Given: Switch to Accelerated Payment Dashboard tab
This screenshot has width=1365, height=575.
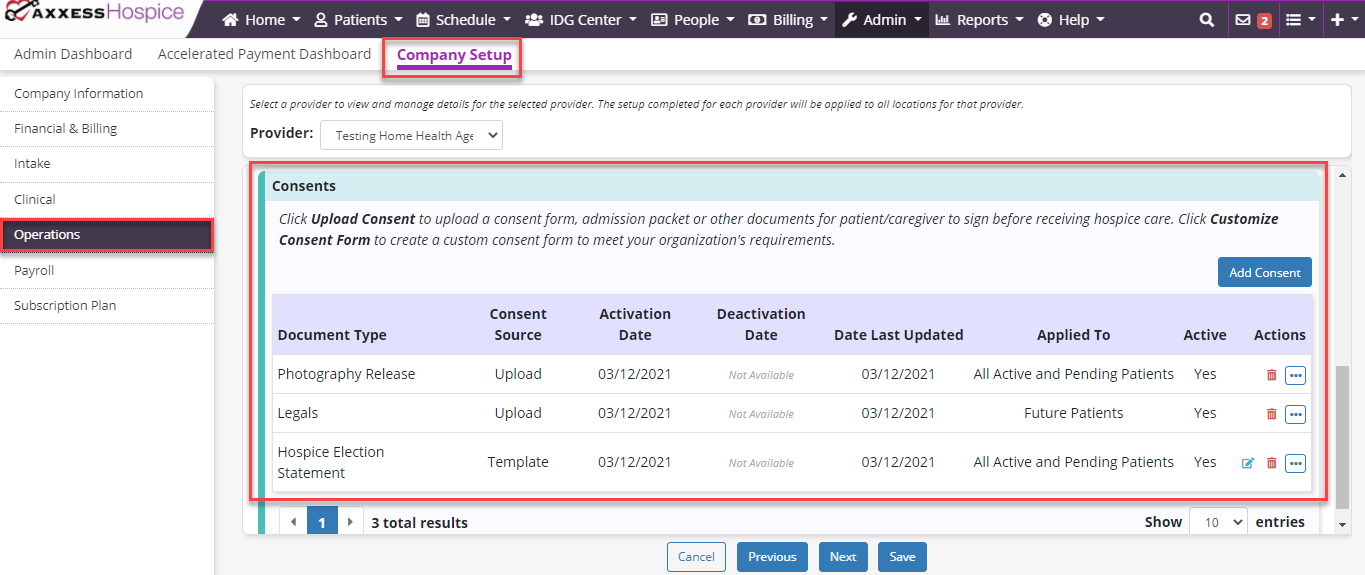Looking at the screenshot, I should point(264,54).
